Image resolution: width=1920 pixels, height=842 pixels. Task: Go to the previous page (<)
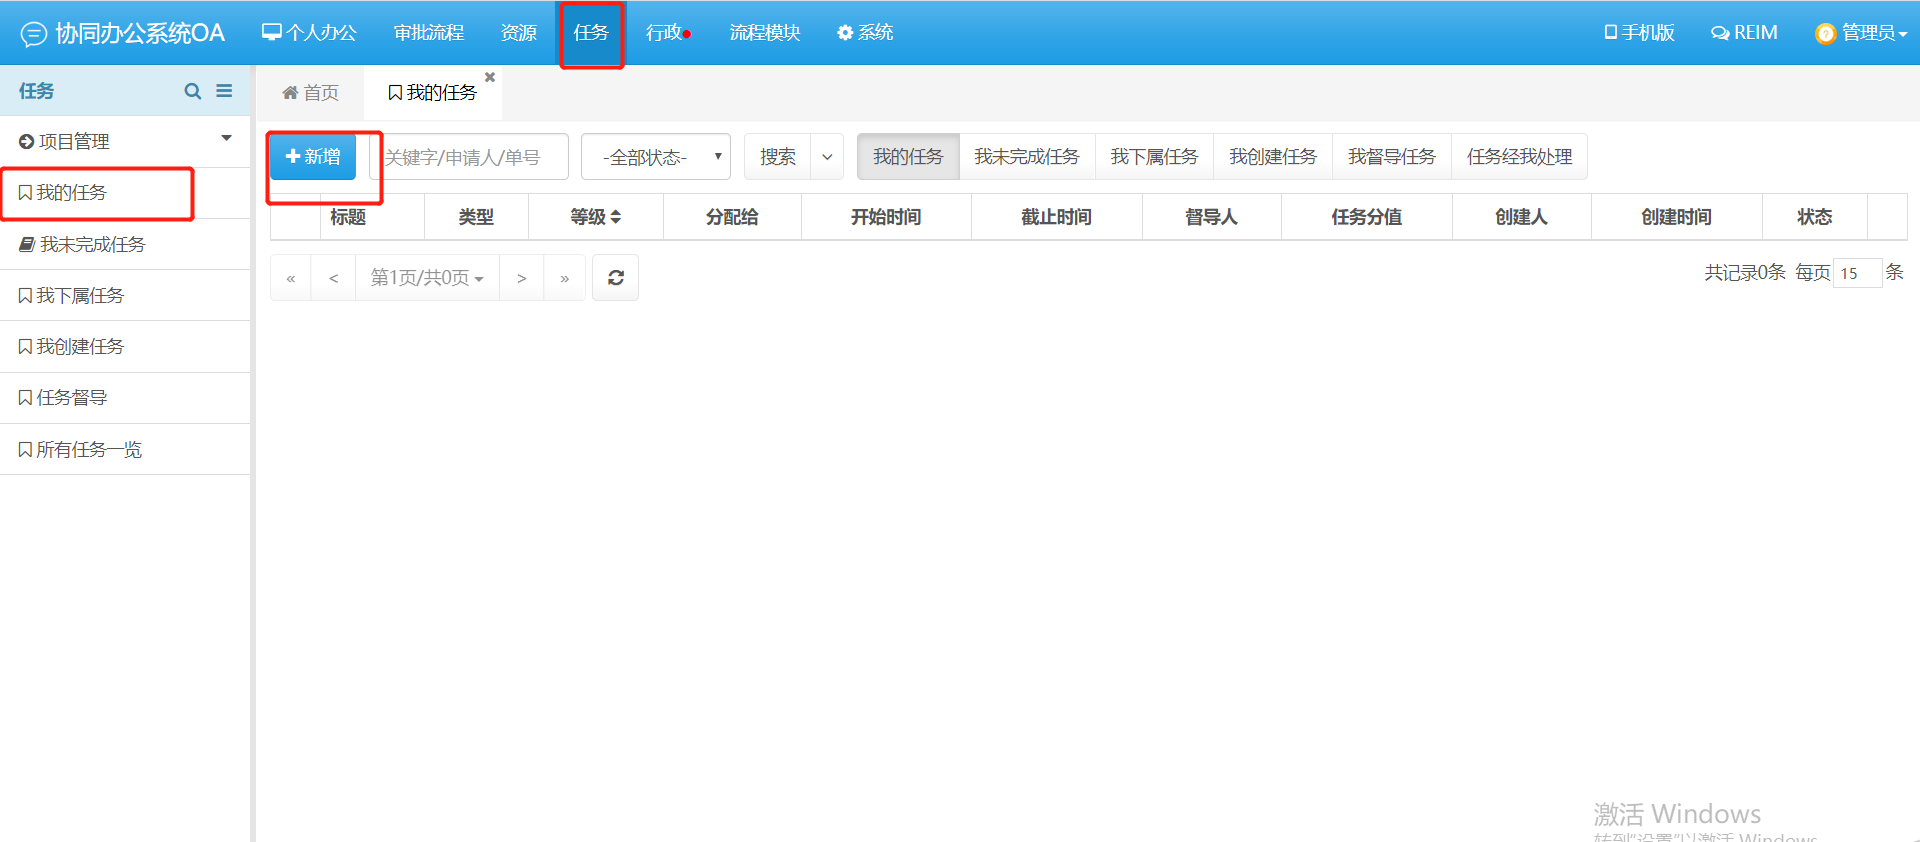(334, 278)
